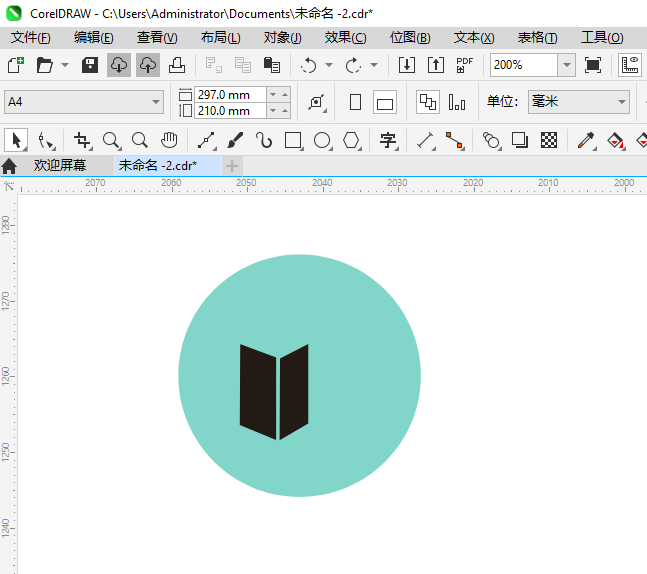Select the Ellipse tool
Image resolution: width=647 pixels, height=574 pixels.
[322, 140]
